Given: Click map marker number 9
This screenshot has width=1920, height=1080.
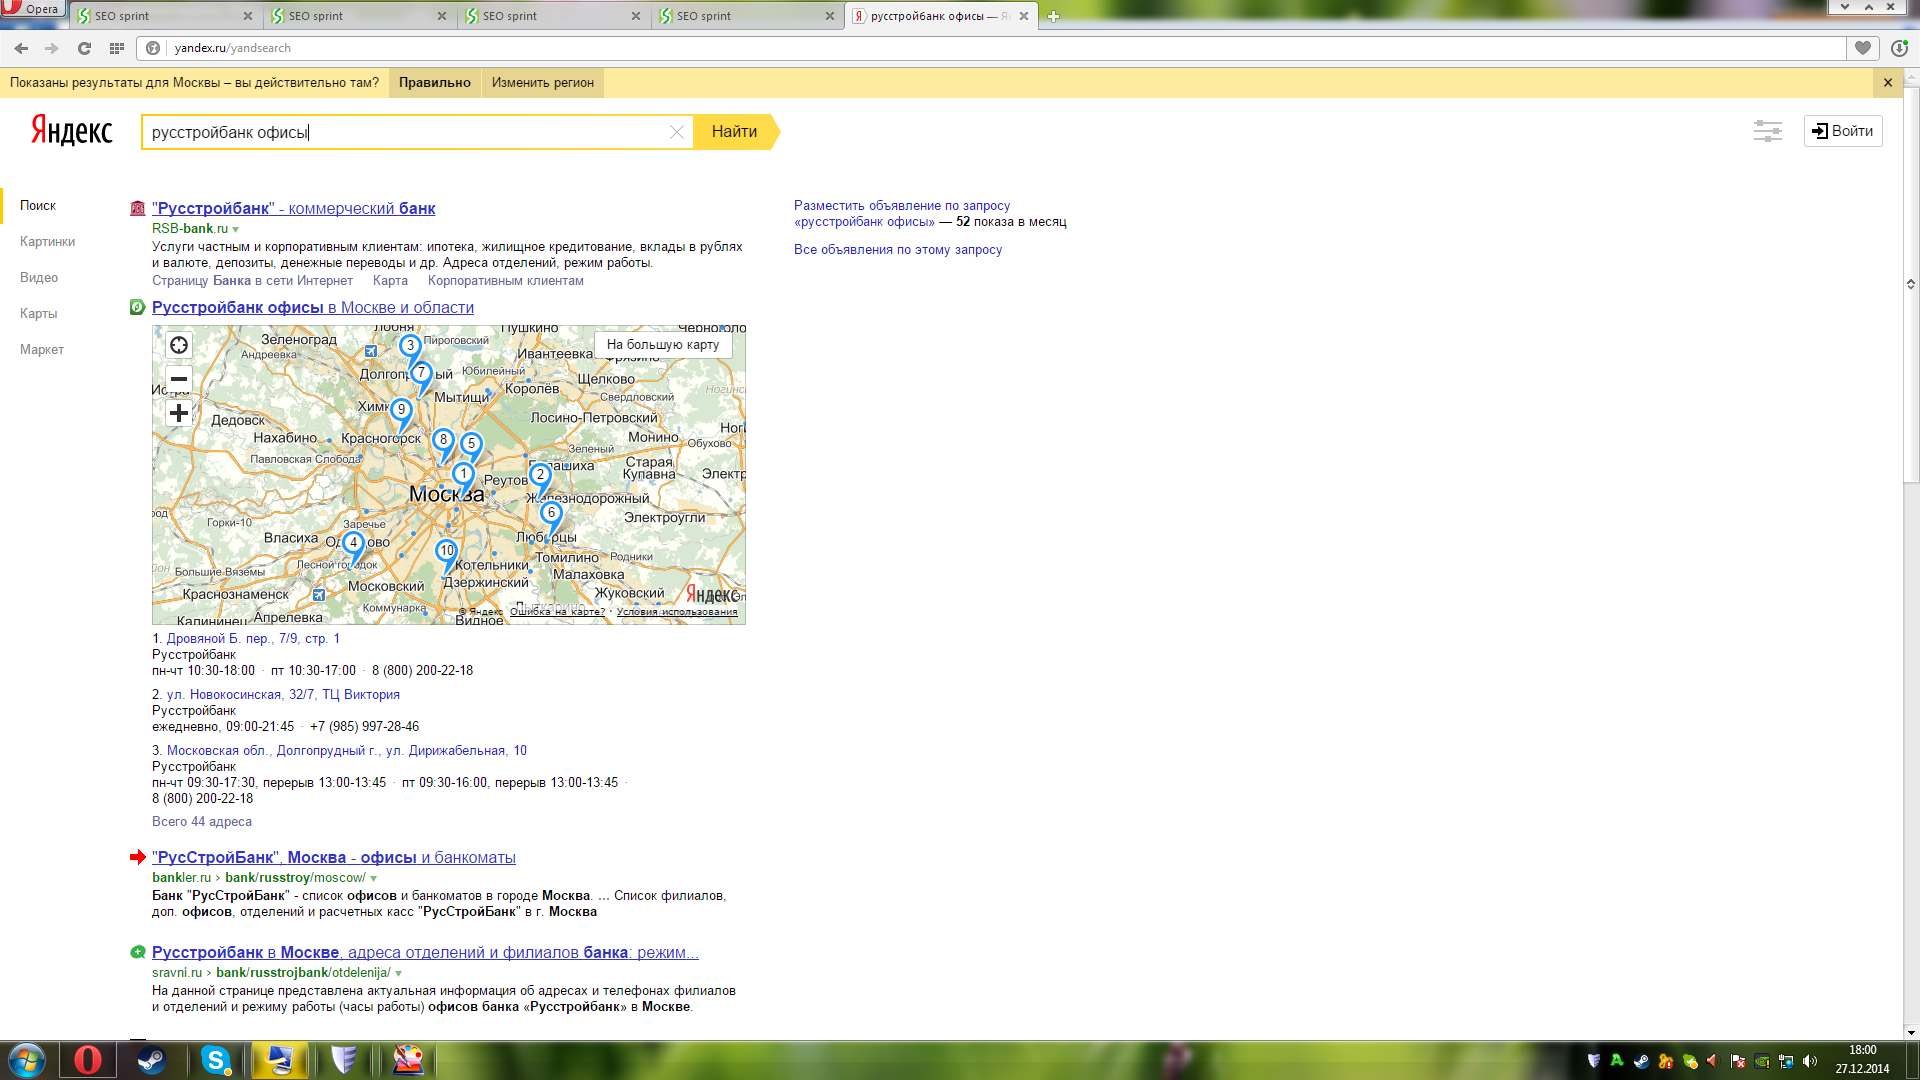Looking at the screenshot, I should tap(401, 411).
